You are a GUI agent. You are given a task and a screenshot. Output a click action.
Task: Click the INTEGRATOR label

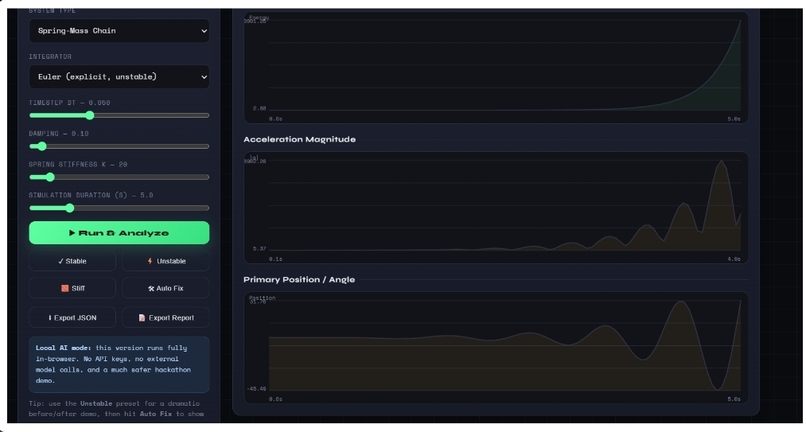point(50,57)
